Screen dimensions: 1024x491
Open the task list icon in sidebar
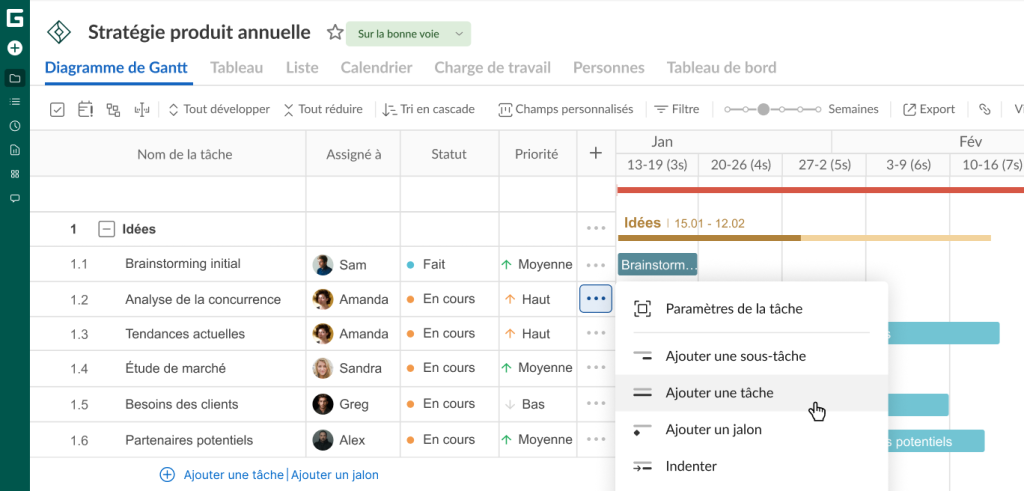pos(14,102)
